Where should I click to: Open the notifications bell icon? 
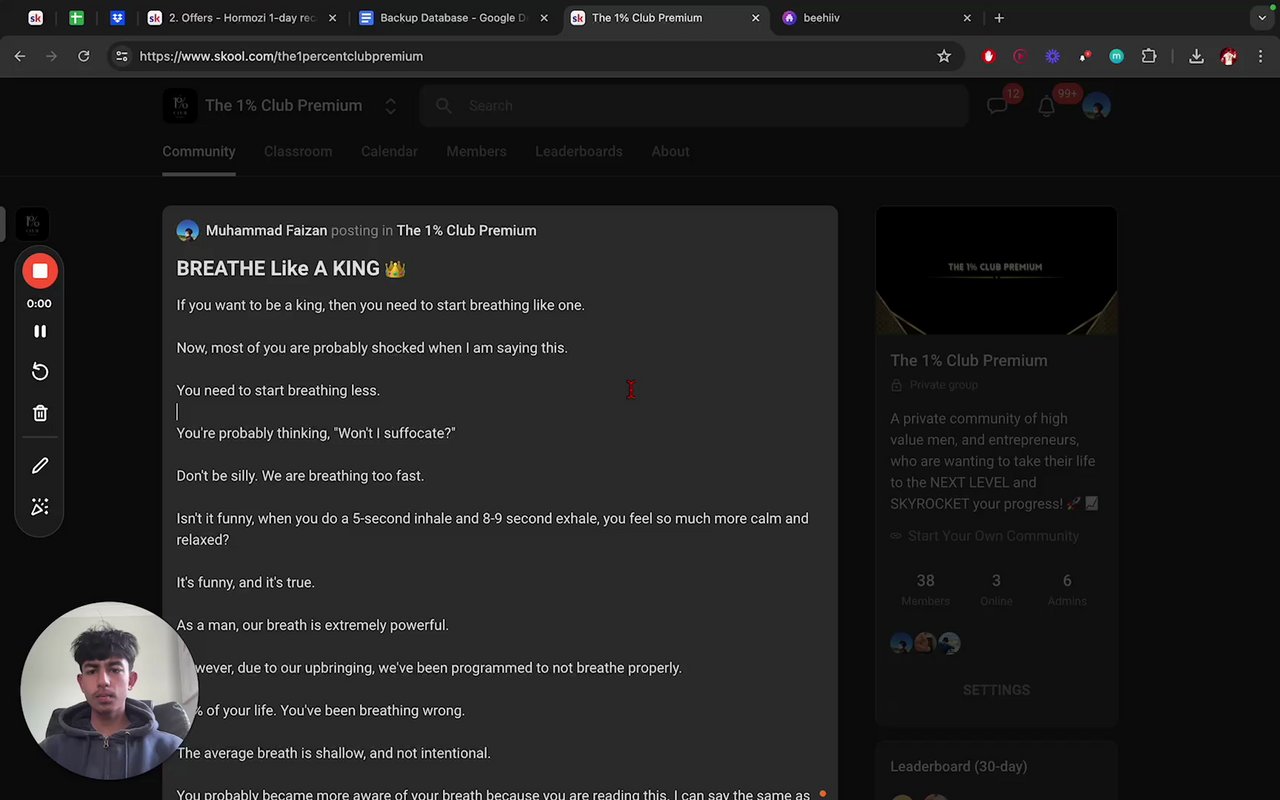1046,105
